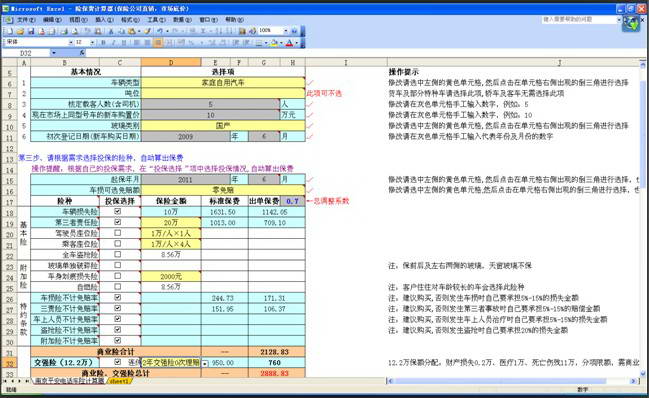Toggle the 车辆损失险 checkbox

coord(118,211)
